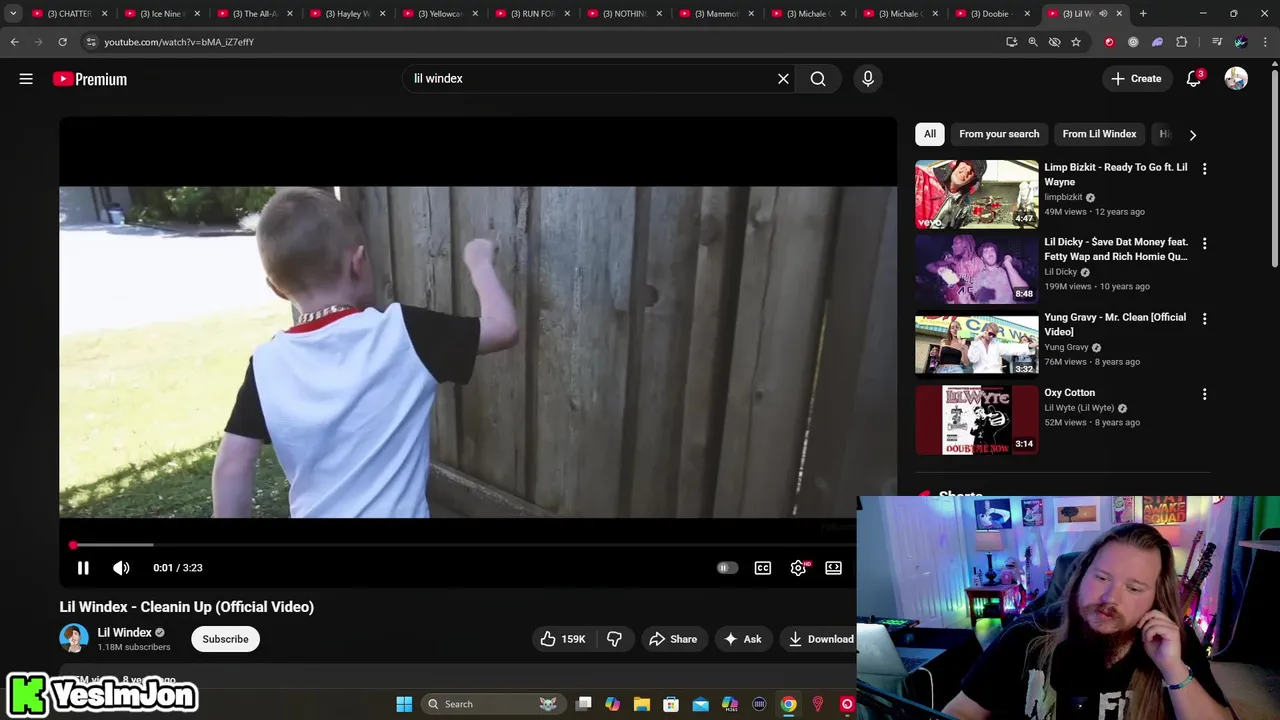The image size is (1280, 720).
Task: Open the Lil Windex channel avatar
Action: [x=74, y=639]
